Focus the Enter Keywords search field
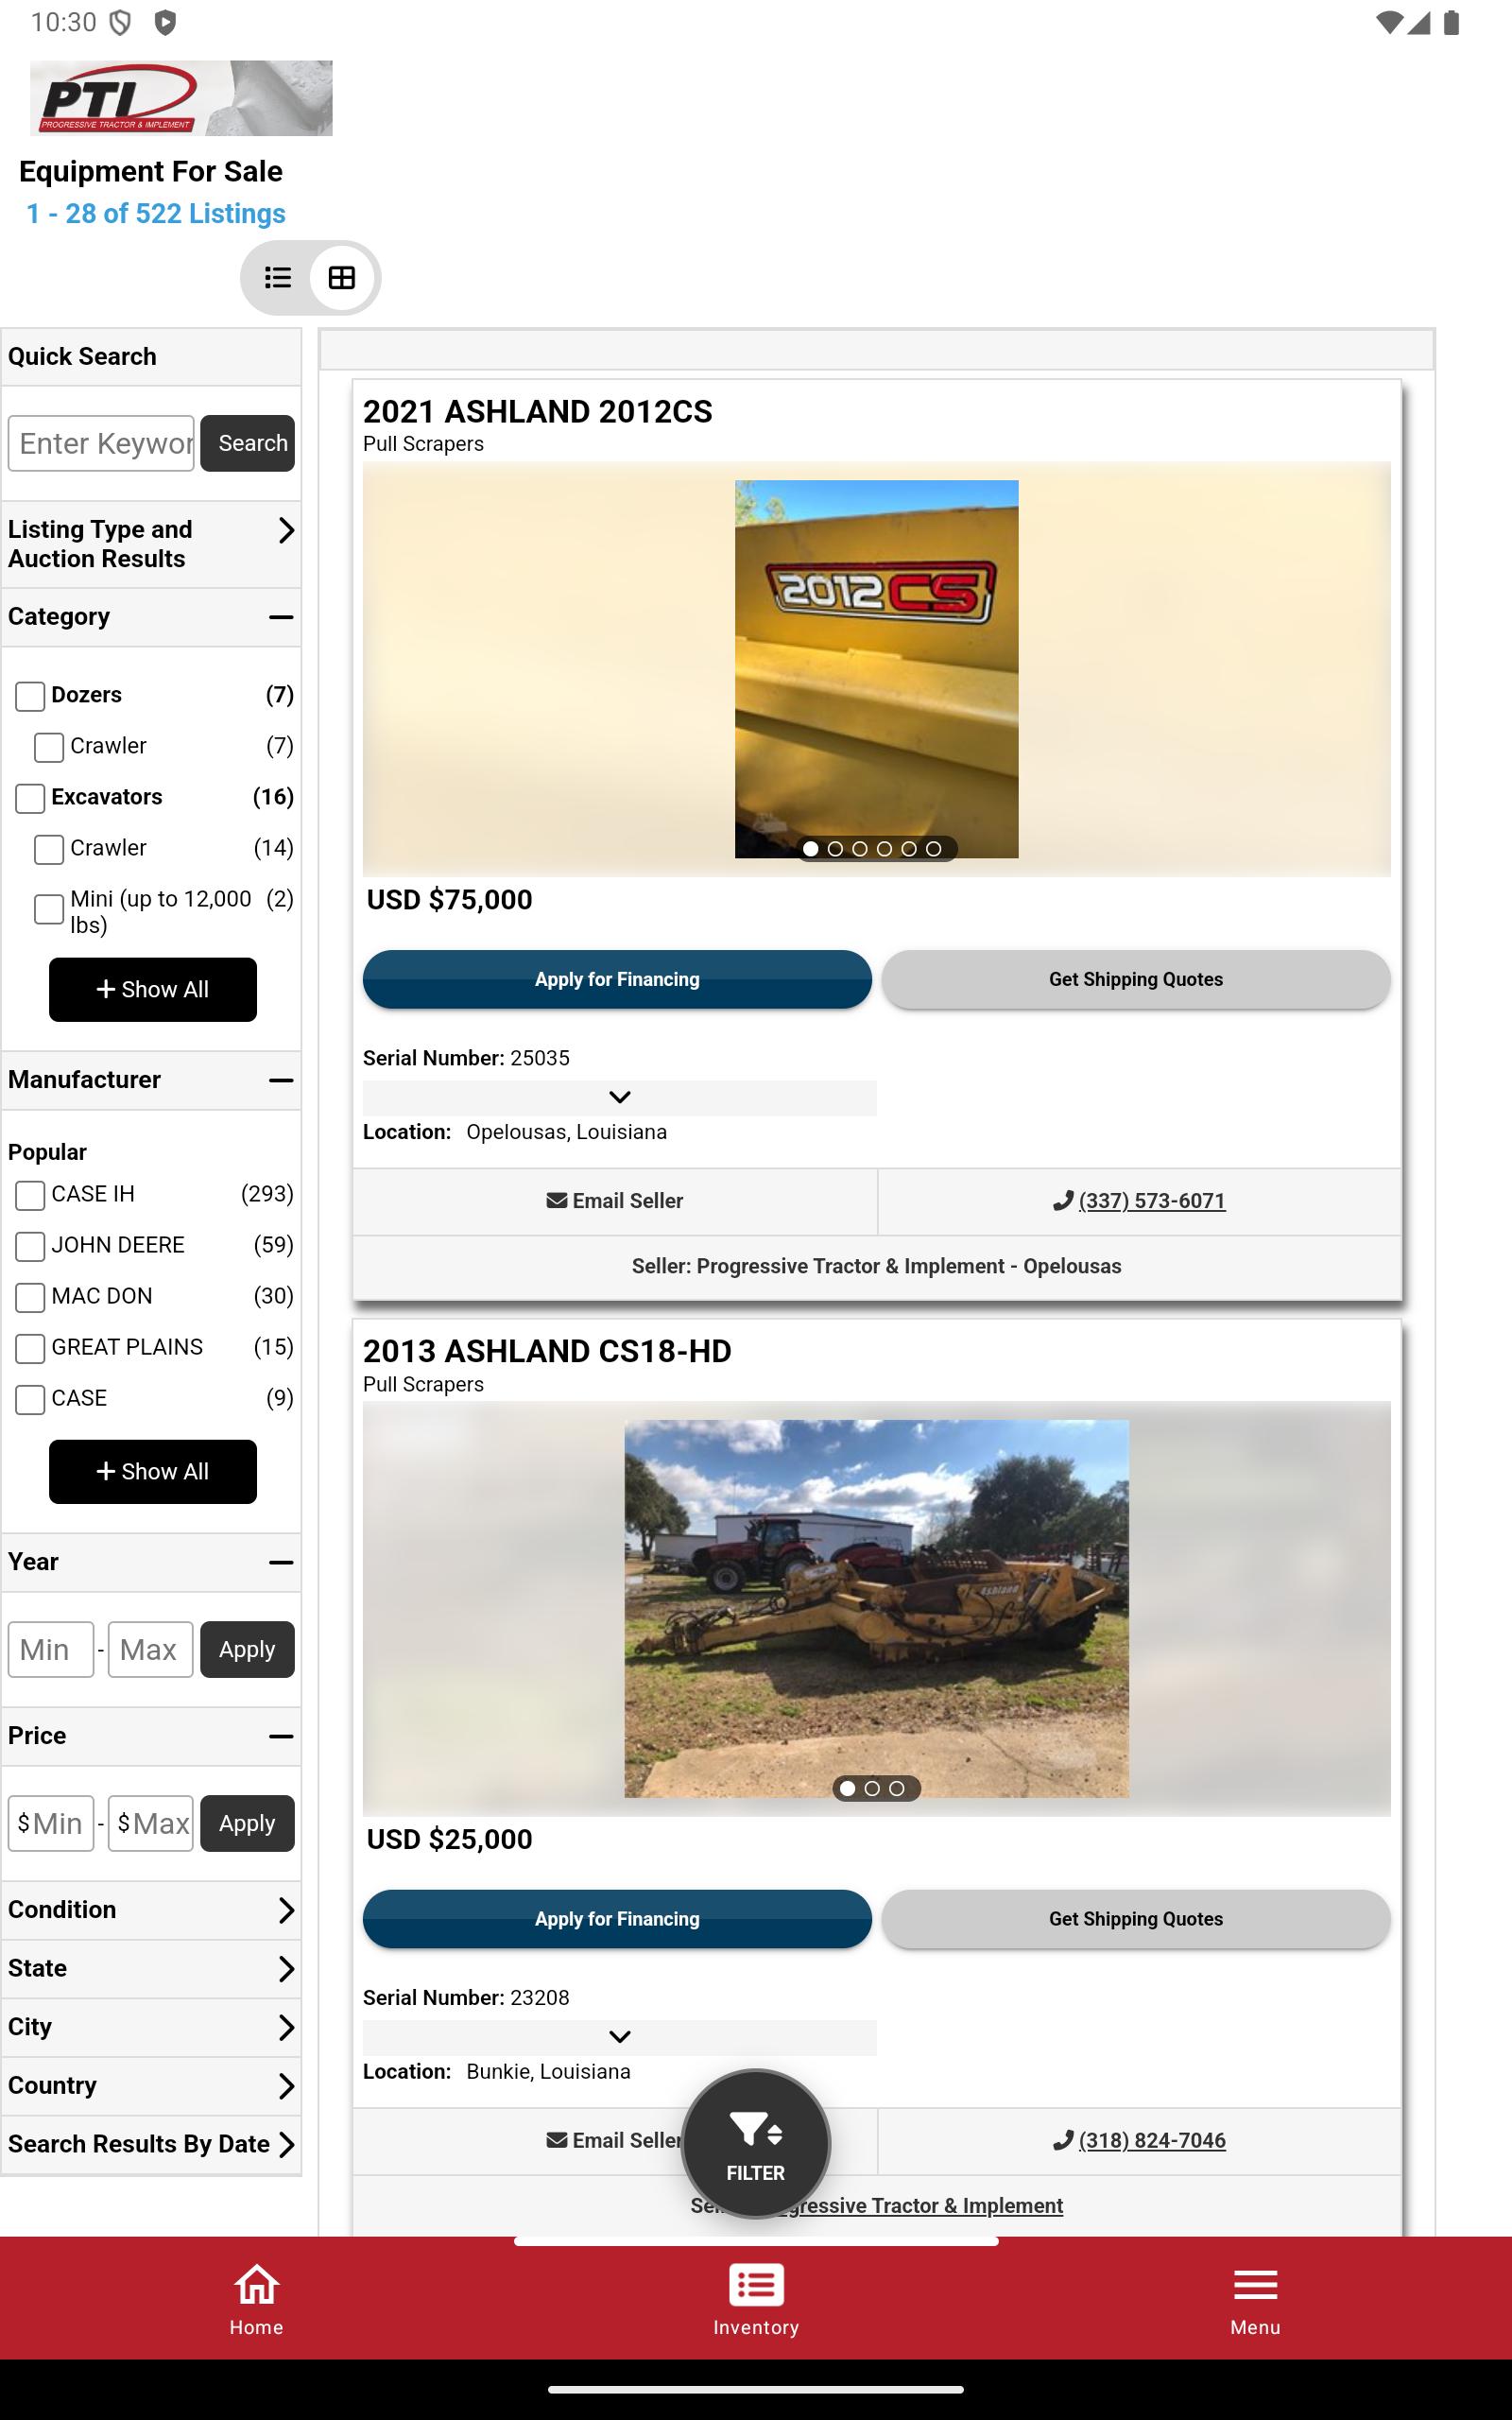Viewport: 1512px width, 2420px height. pos(101,443)
